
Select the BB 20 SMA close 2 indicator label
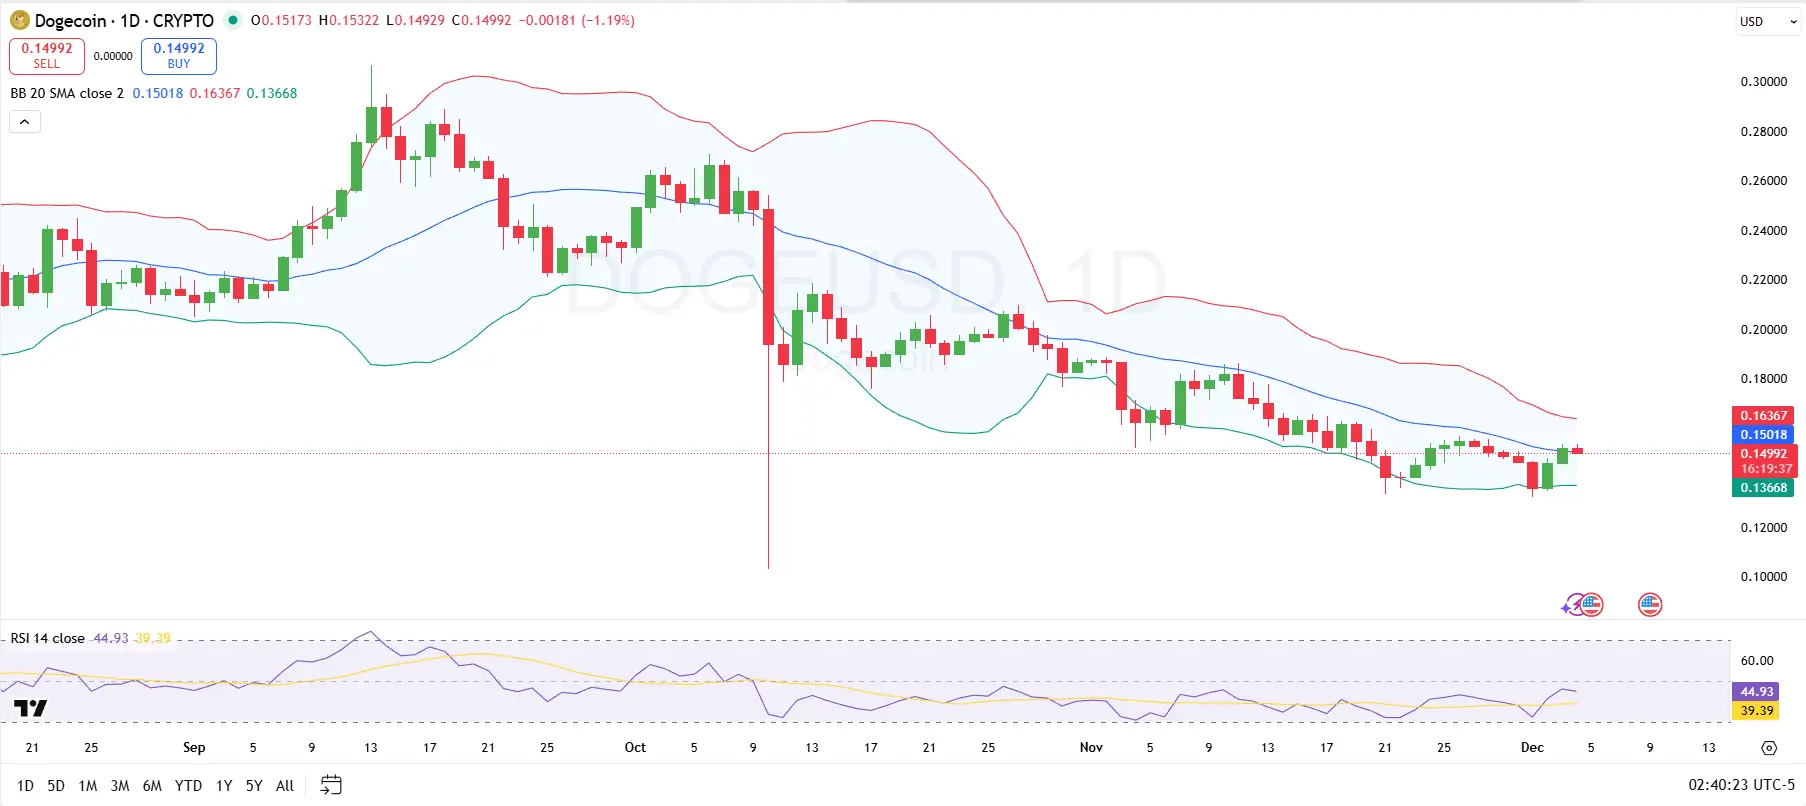pos(67,93)
